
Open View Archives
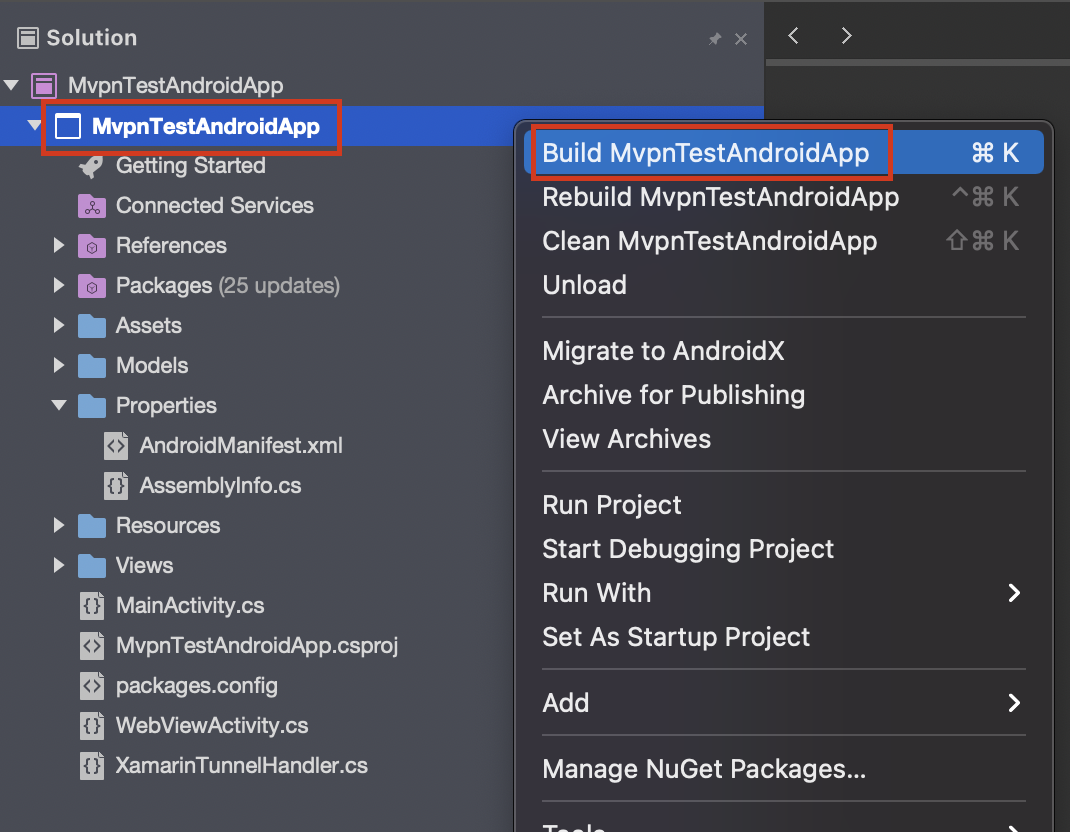(x=783, y=439)
